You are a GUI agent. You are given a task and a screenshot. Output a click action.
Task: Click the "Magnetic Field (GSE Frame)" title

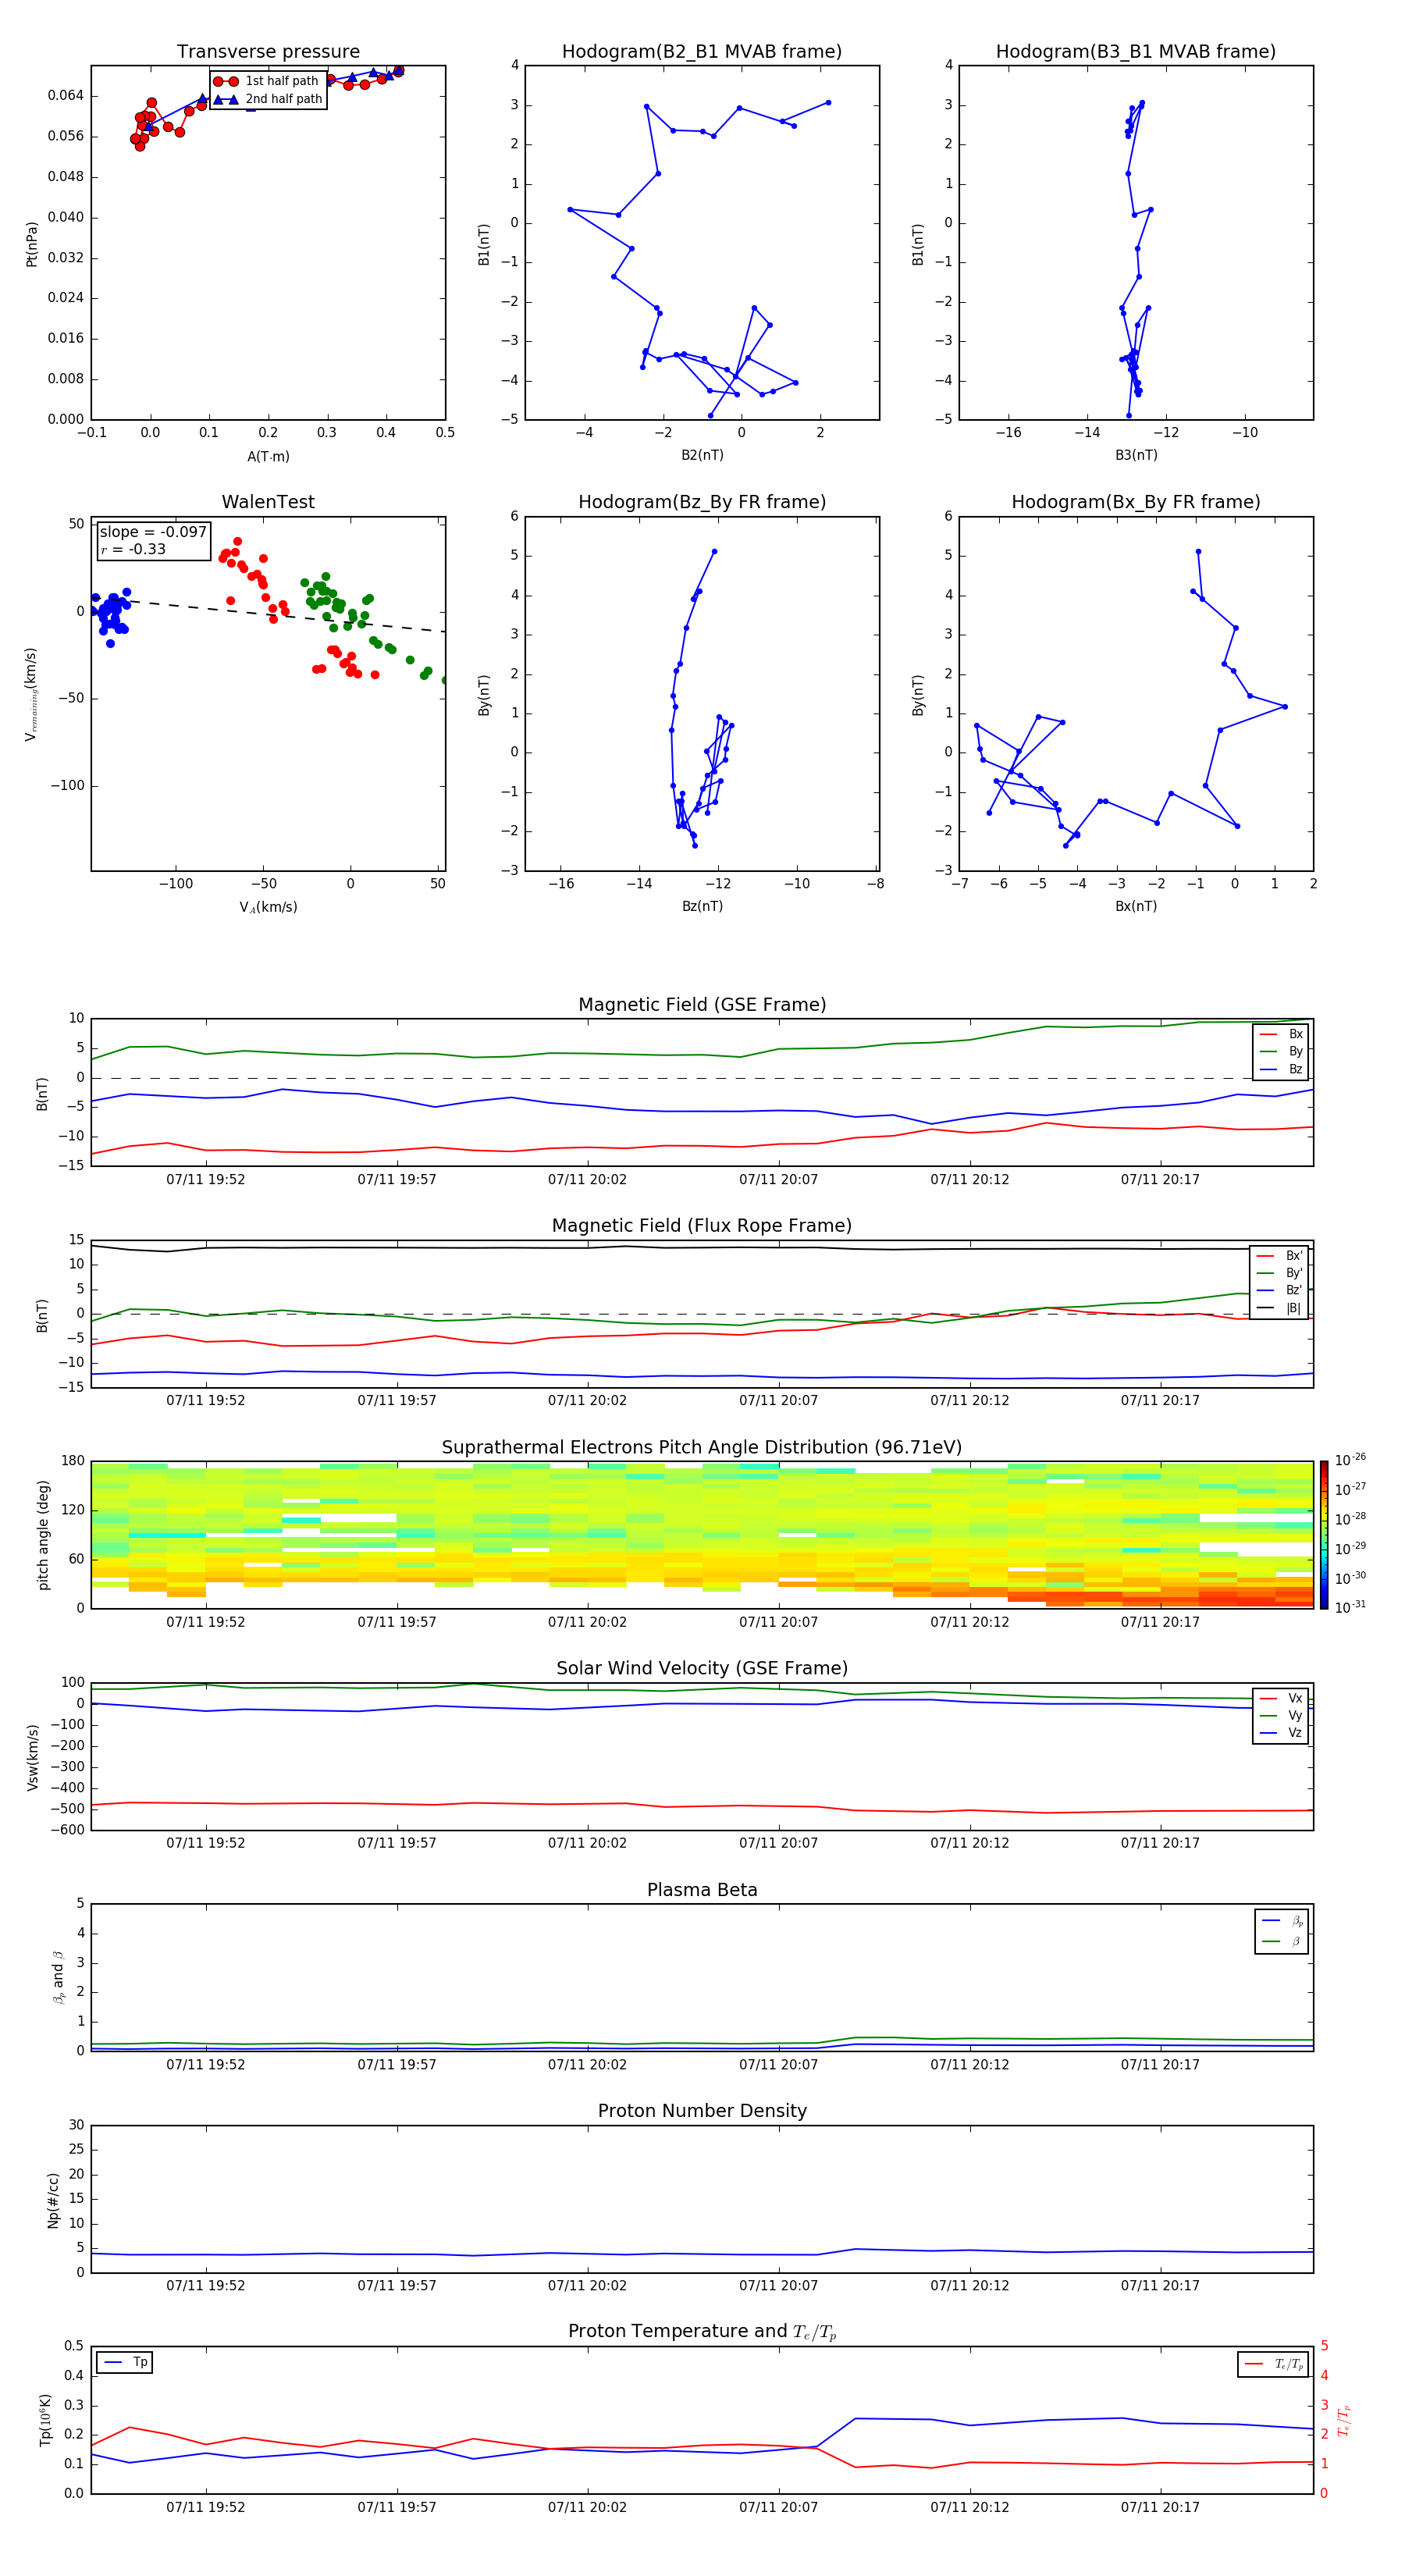coord(702,1005)
